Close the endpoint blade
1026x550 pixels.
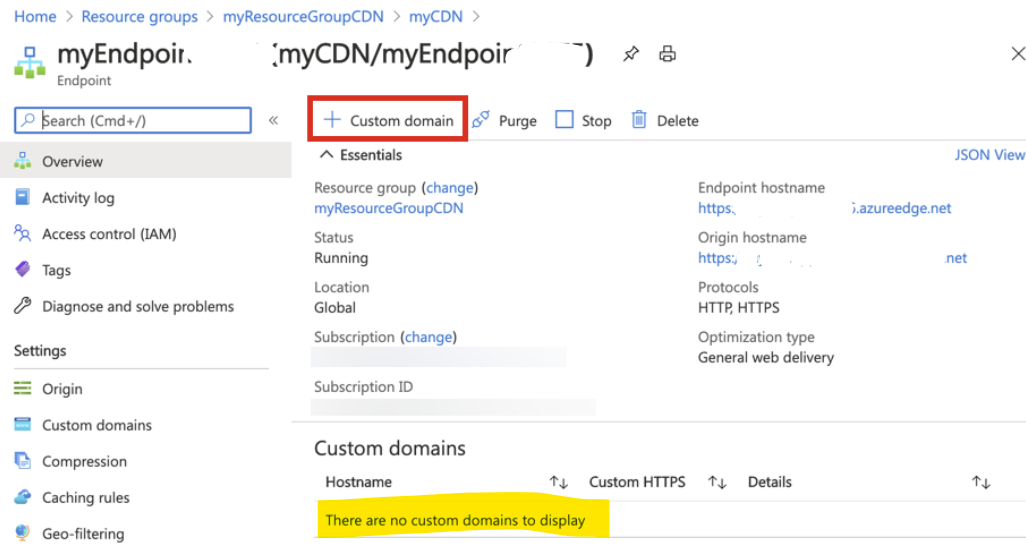[x=1017, y=54]
